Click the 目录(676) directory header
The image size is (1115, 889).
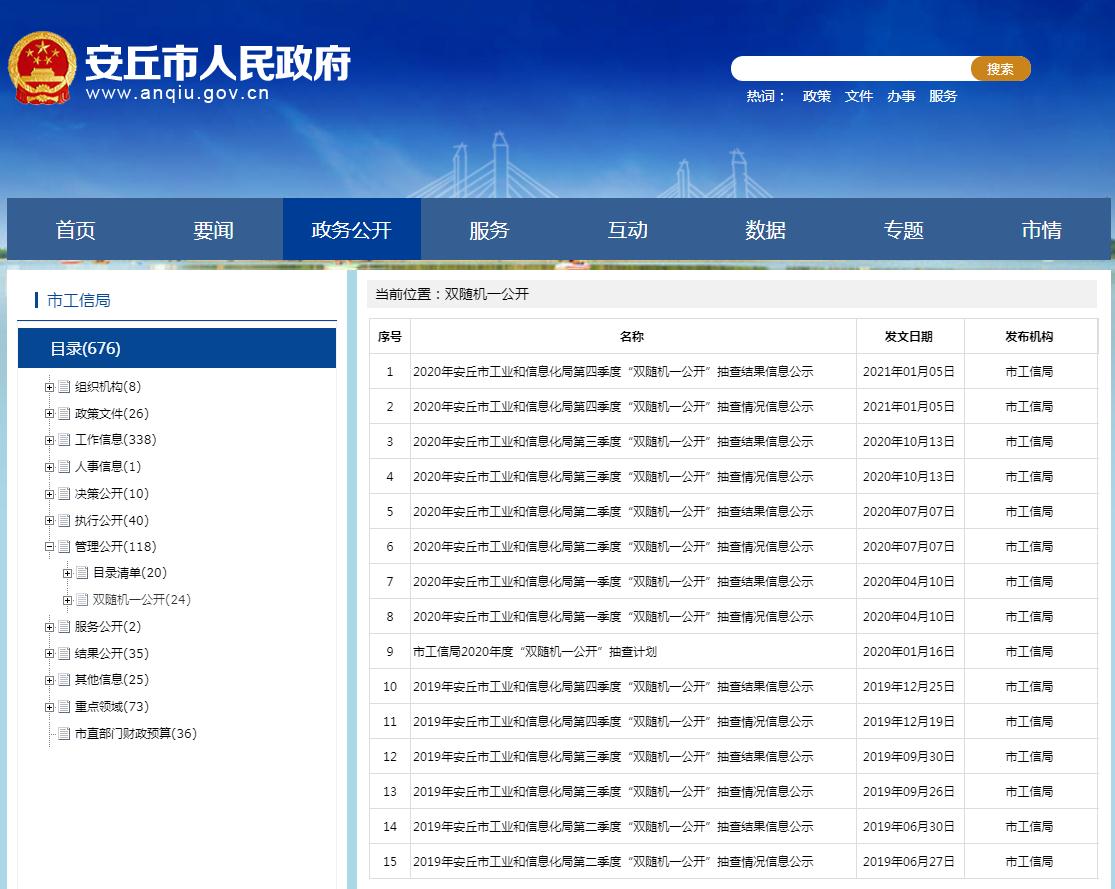coord(177,348)
